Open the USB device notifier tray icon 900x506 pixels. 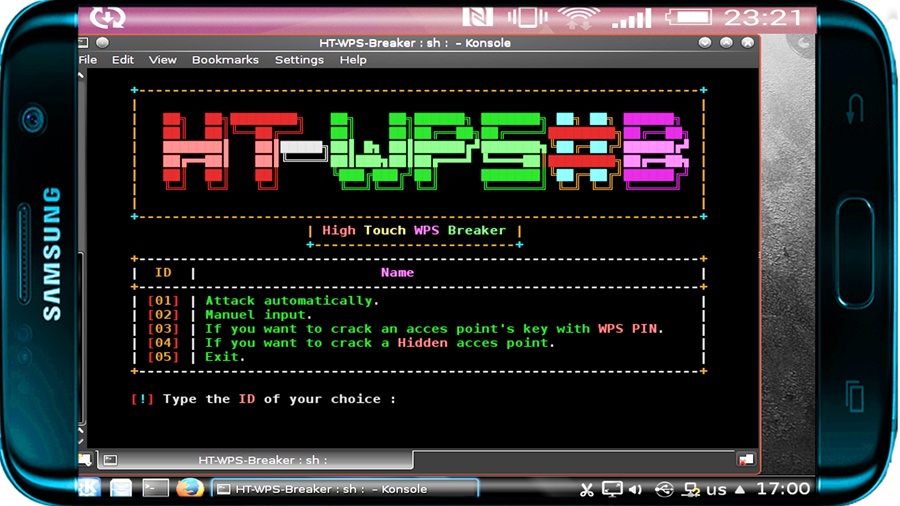click(x=664, y=489)
